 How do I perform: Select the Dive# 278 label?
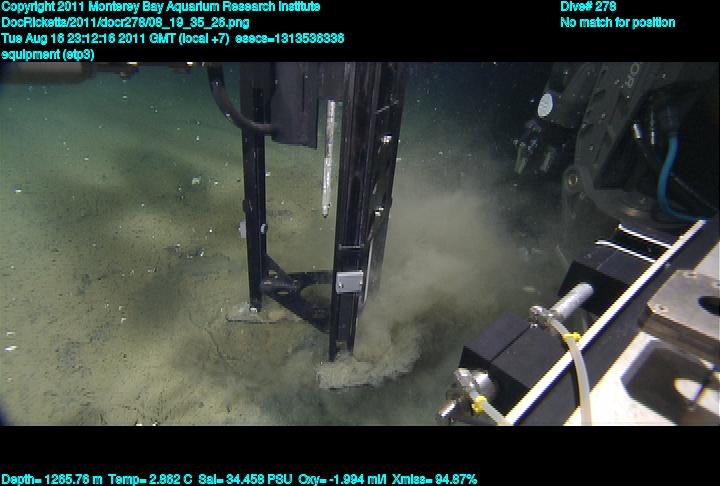(x=588, y=7)
